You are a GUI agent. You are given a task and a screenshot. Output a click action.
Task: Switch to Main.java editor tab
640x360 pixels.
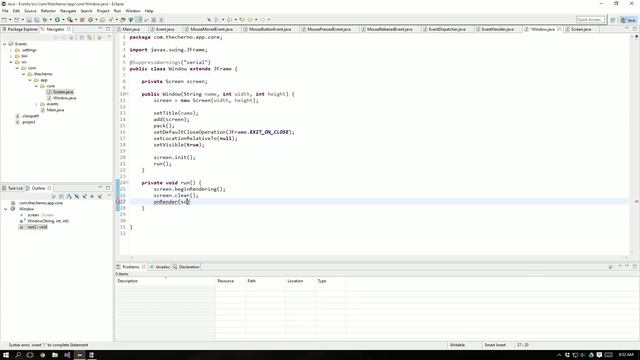(x=131, y=29)
